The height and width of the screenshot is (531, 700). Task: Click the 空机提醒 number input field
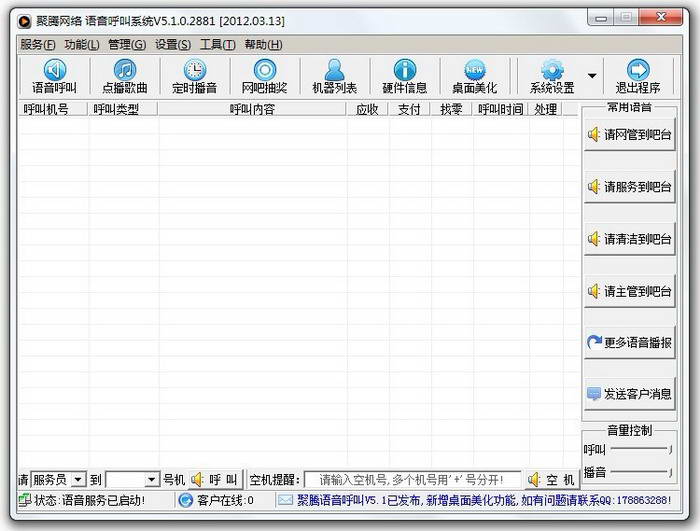tap(412, 480)
